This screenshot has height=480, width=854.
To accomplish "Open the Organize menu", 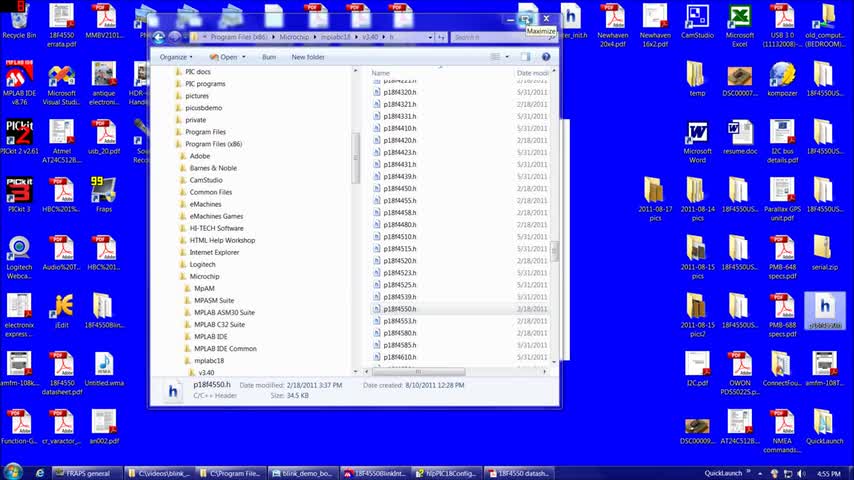I will [175, 57].
